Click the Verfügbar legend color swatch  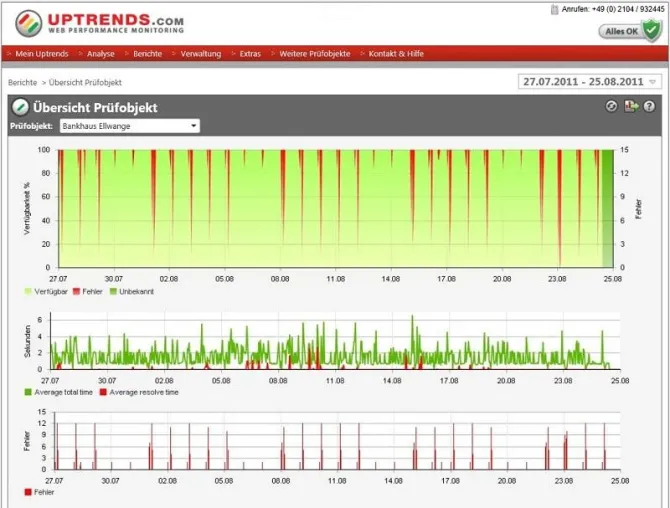(28, 292)
